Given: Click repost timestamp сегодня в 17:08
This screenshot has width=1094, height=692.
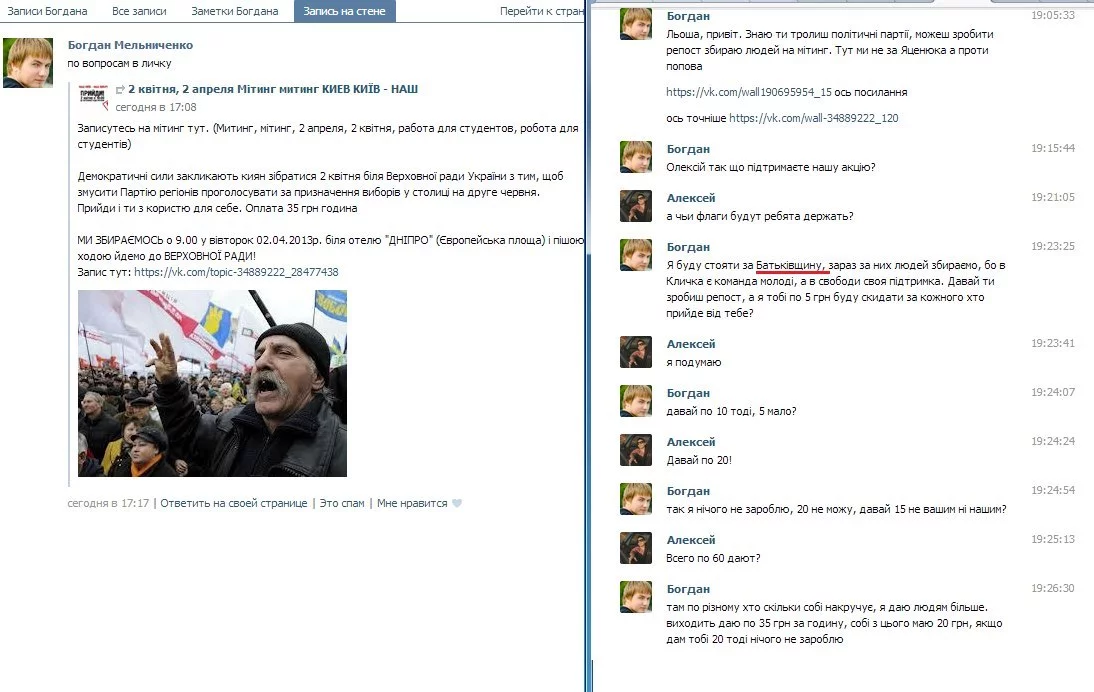Looking at the screenshot, I should point(156,107).
